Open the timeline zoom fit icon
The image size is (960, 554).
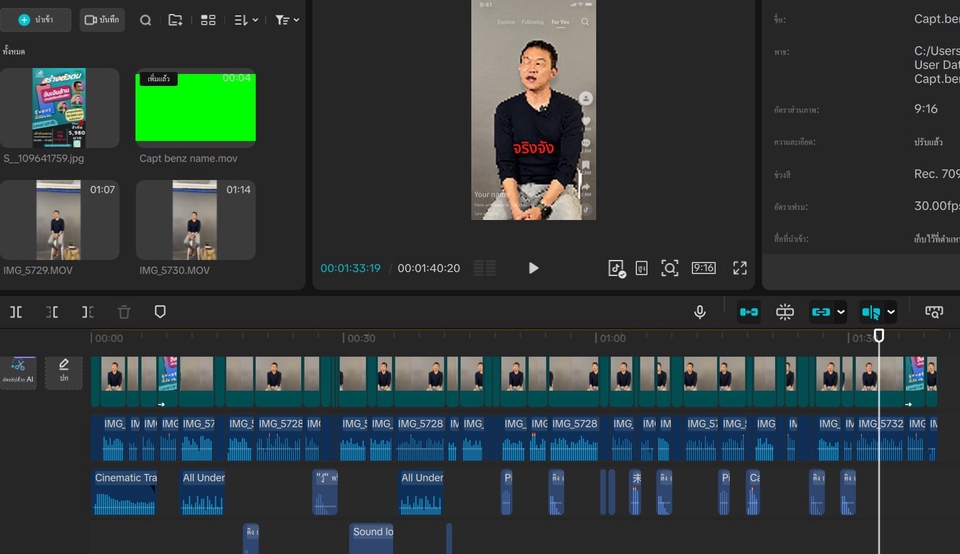pos(934,312)
